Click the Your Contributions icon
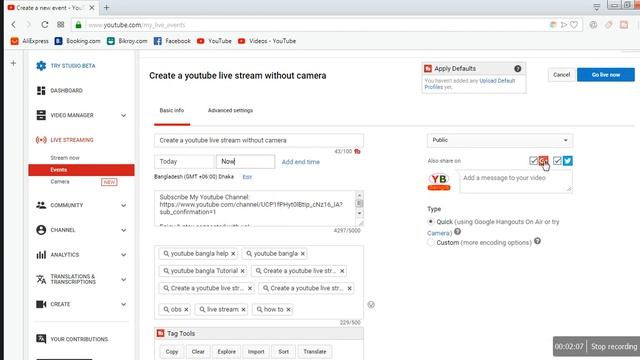 41,339
